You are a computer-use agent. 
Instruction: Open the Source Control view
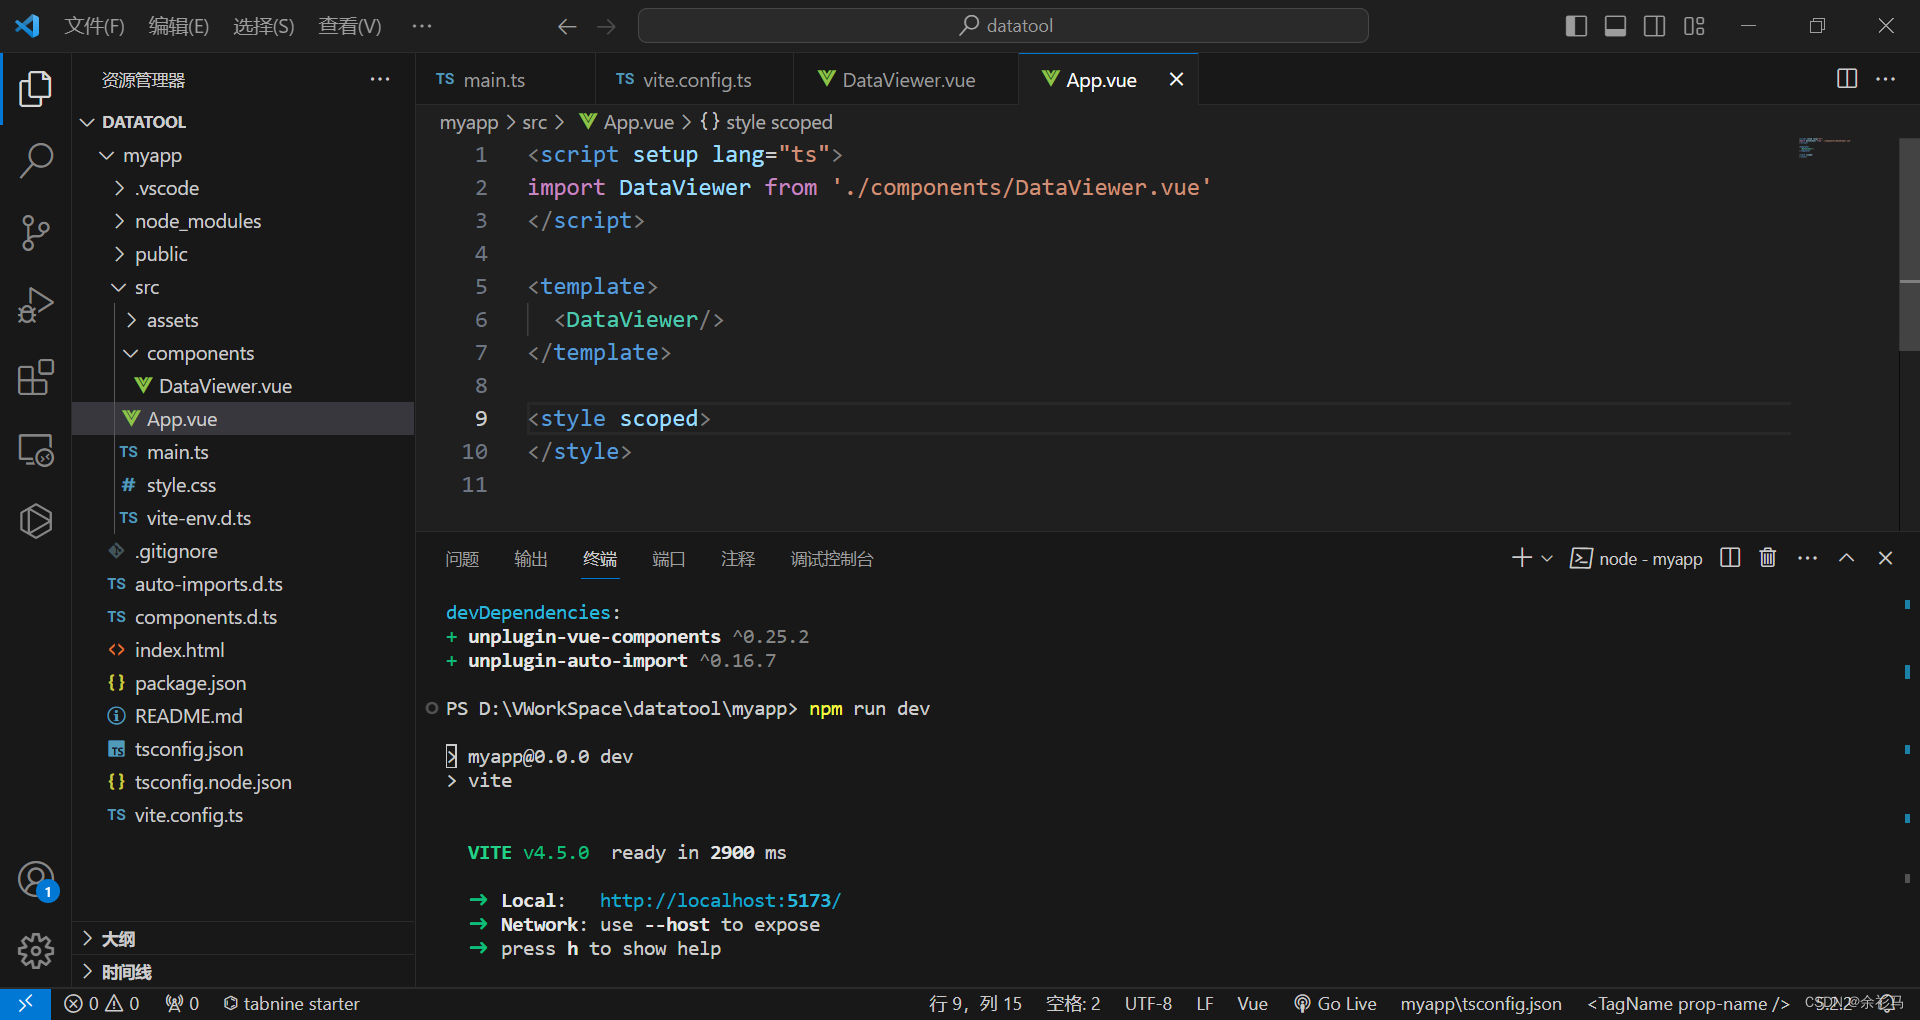click(x=36, y=232)
